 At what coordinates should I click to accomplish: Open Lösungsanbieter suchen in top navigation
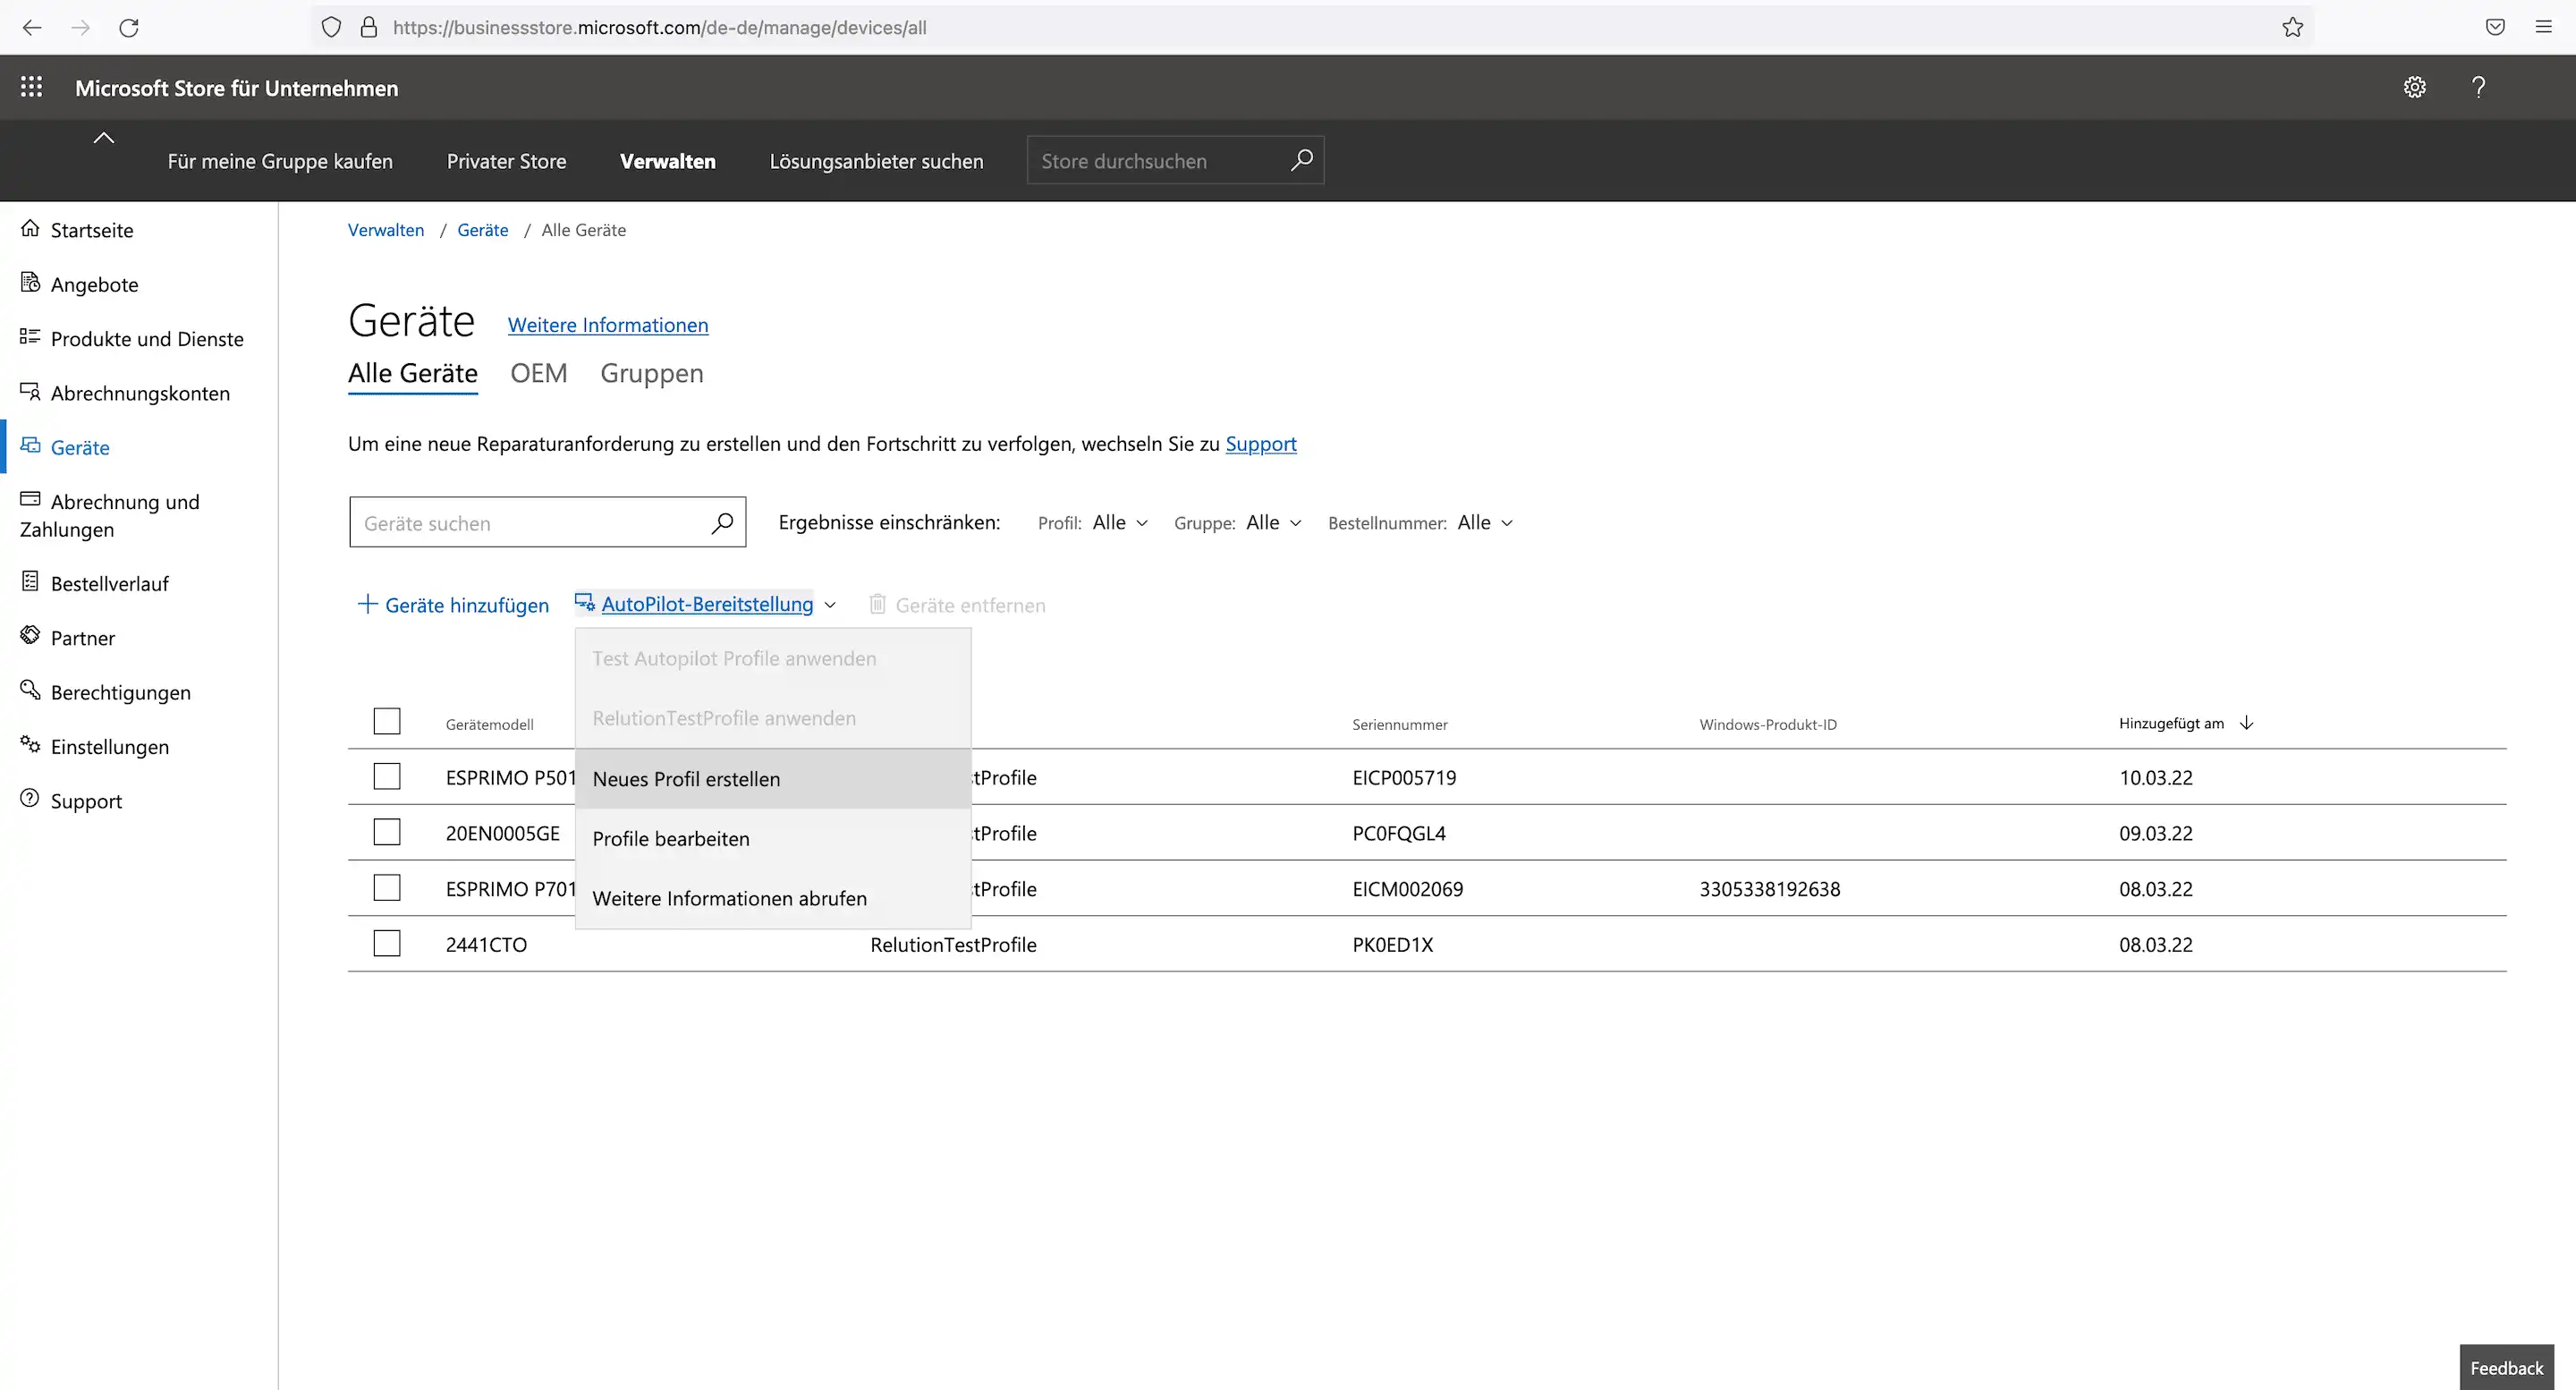(x=876, y=161)
